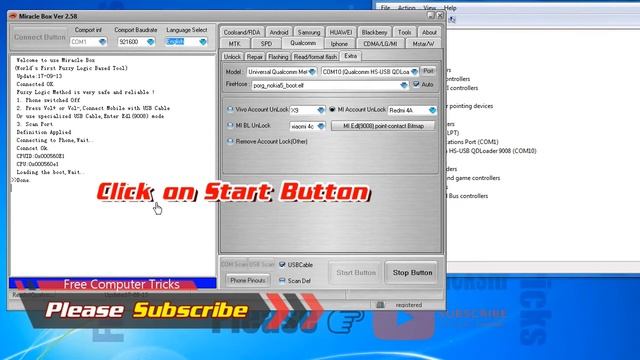Open Action menu in Device Manager
This screenshot has height=360, width=640.
pos(407,8)
